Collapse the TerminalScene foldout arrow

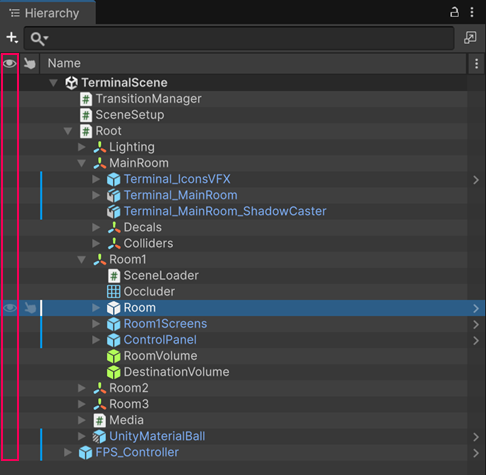(x=53, y=83)
